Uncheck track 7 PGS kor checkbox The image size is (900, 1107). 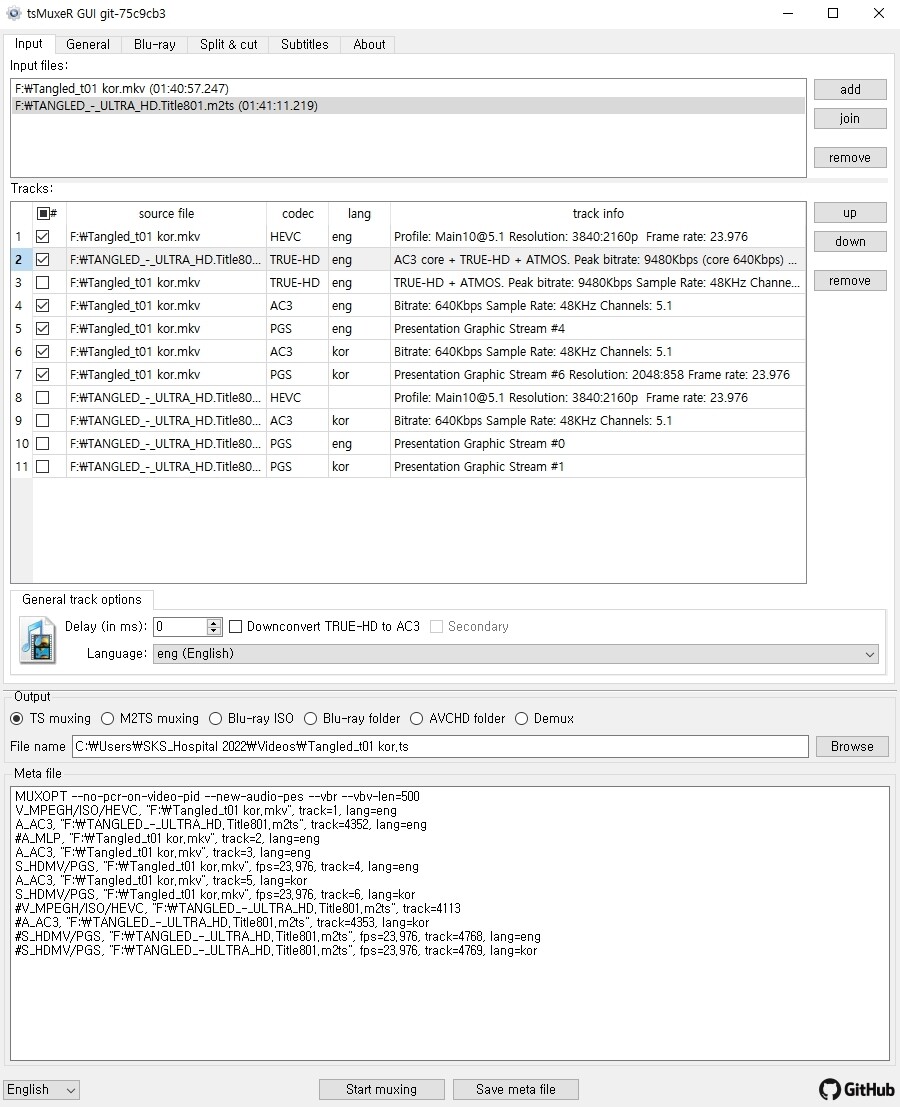pos(42,374)
